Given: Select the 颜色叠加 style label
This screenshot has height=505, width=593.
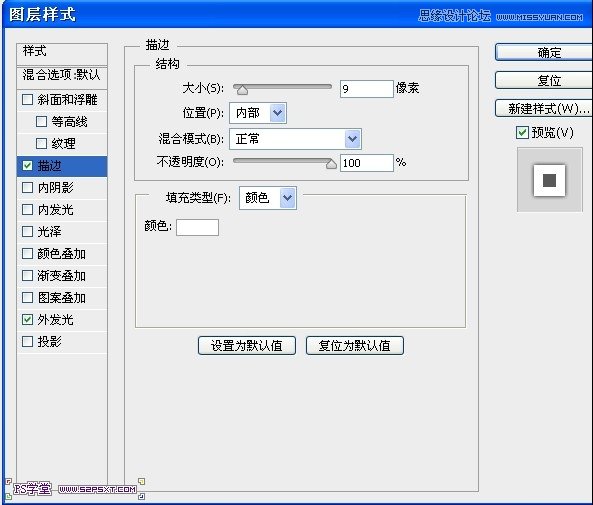Looking at the screenshot, I should pos(62,253).
